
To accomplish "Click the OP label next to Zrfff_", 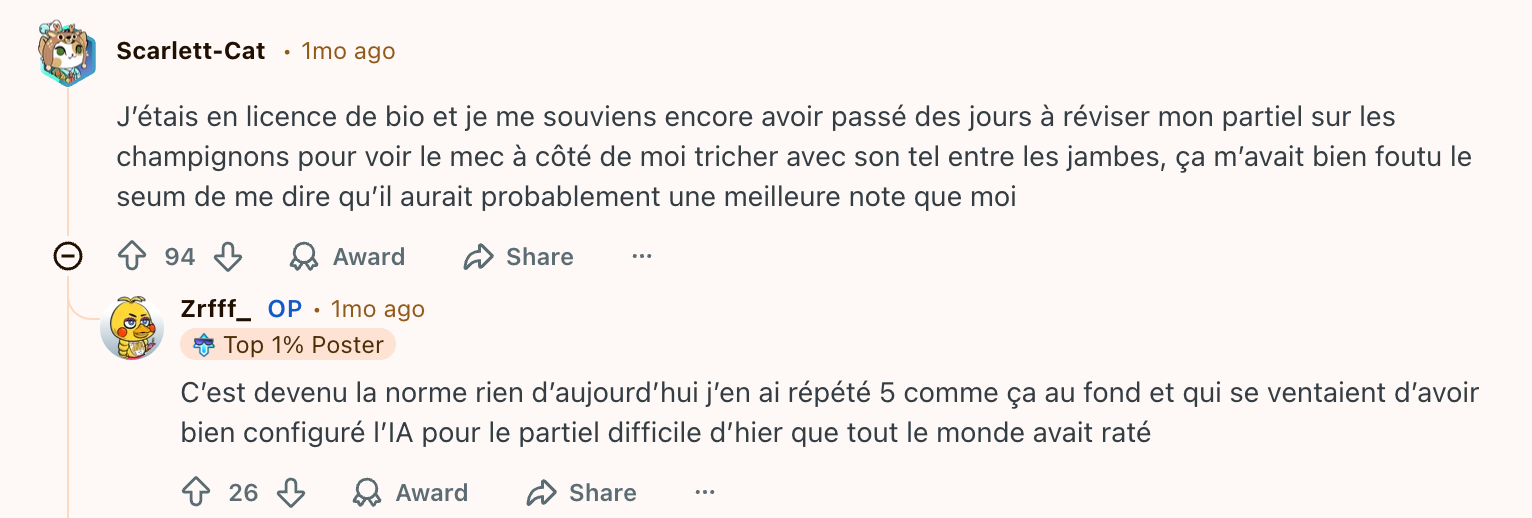I will coord(285,309).
